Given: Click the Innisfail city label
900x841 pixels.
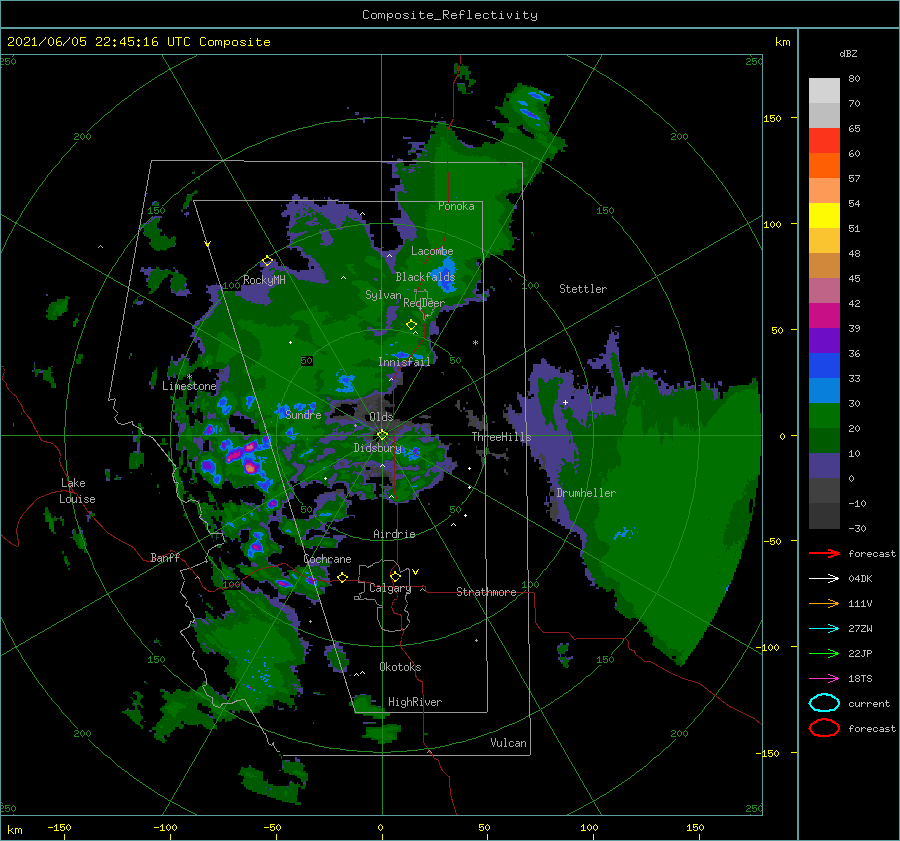Looking at the screenshot, I should coord(404,362).
